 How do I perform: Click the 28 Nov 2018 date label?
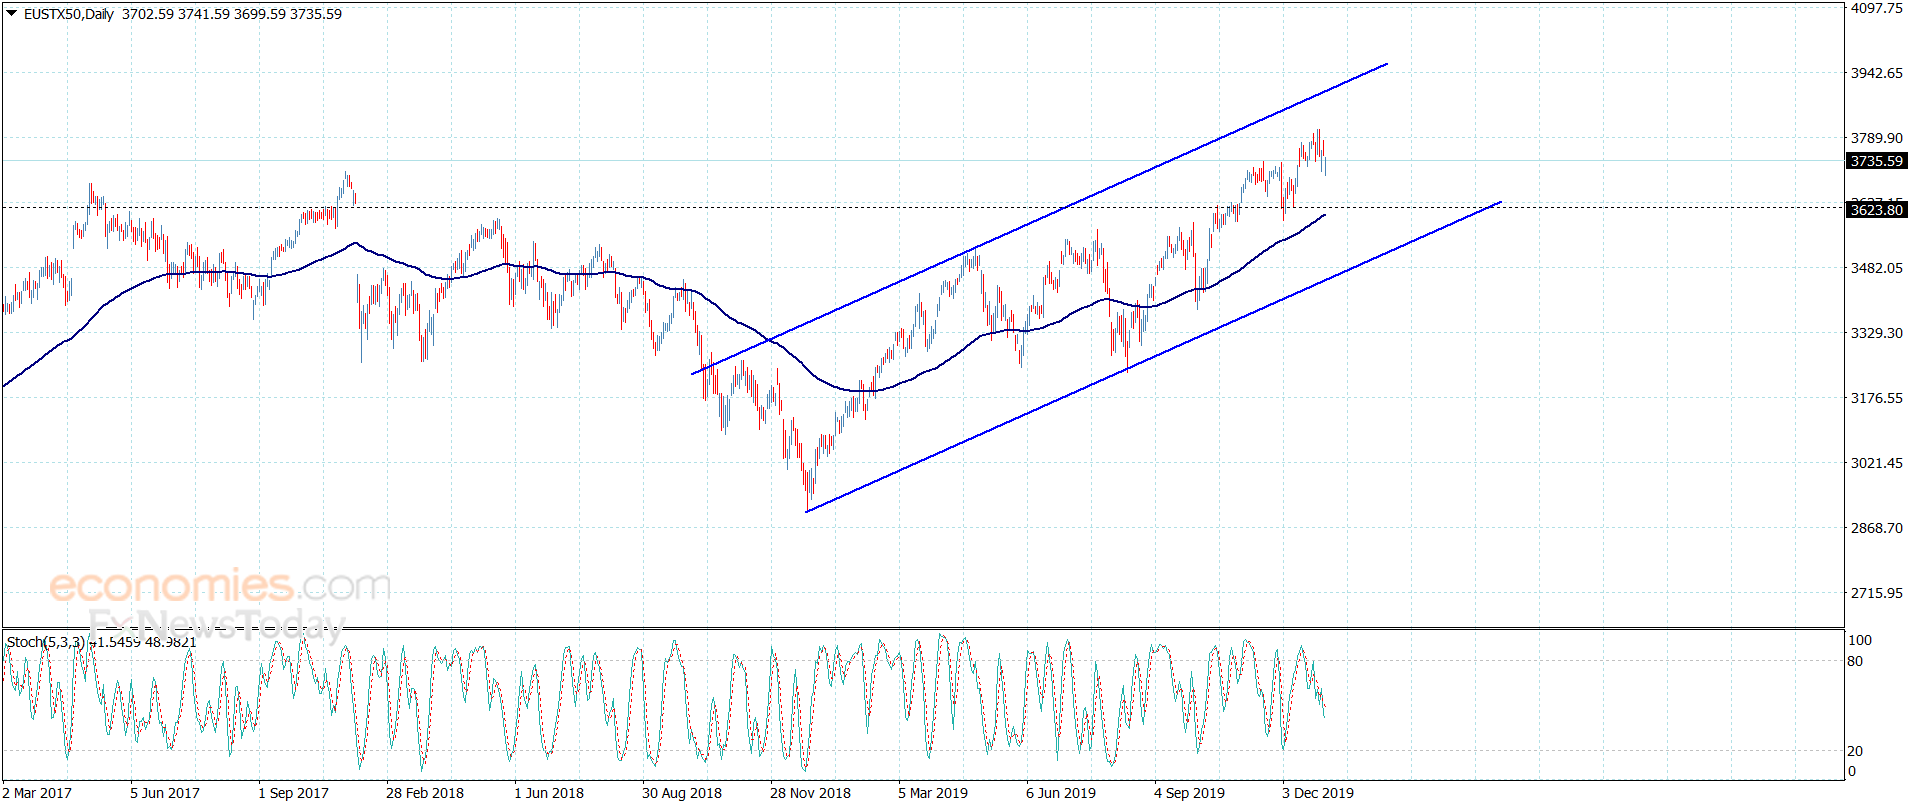(810, 793)
